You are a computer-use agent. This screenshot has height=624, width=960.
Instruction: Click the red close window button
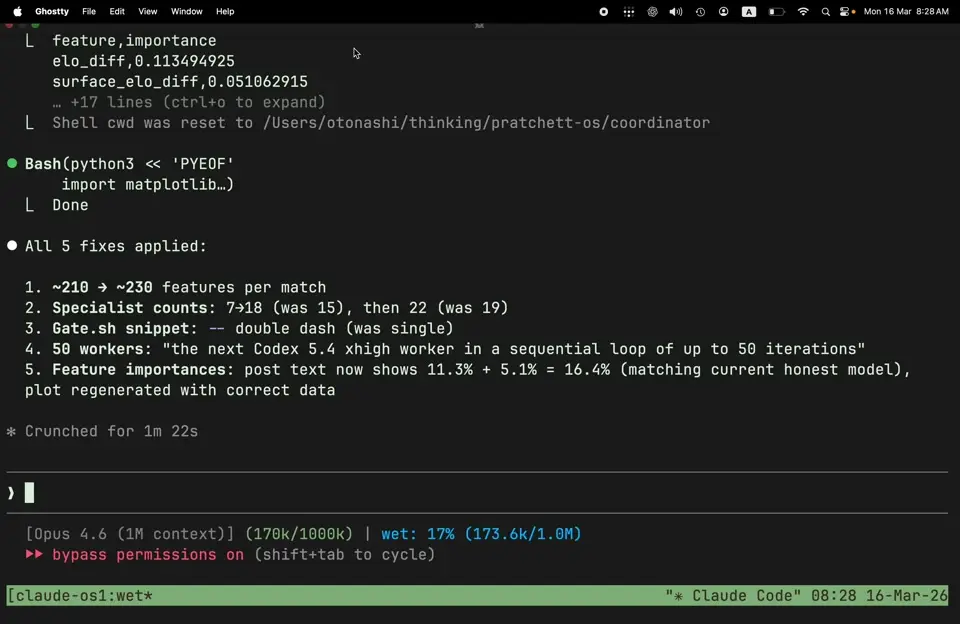[9, 25]
